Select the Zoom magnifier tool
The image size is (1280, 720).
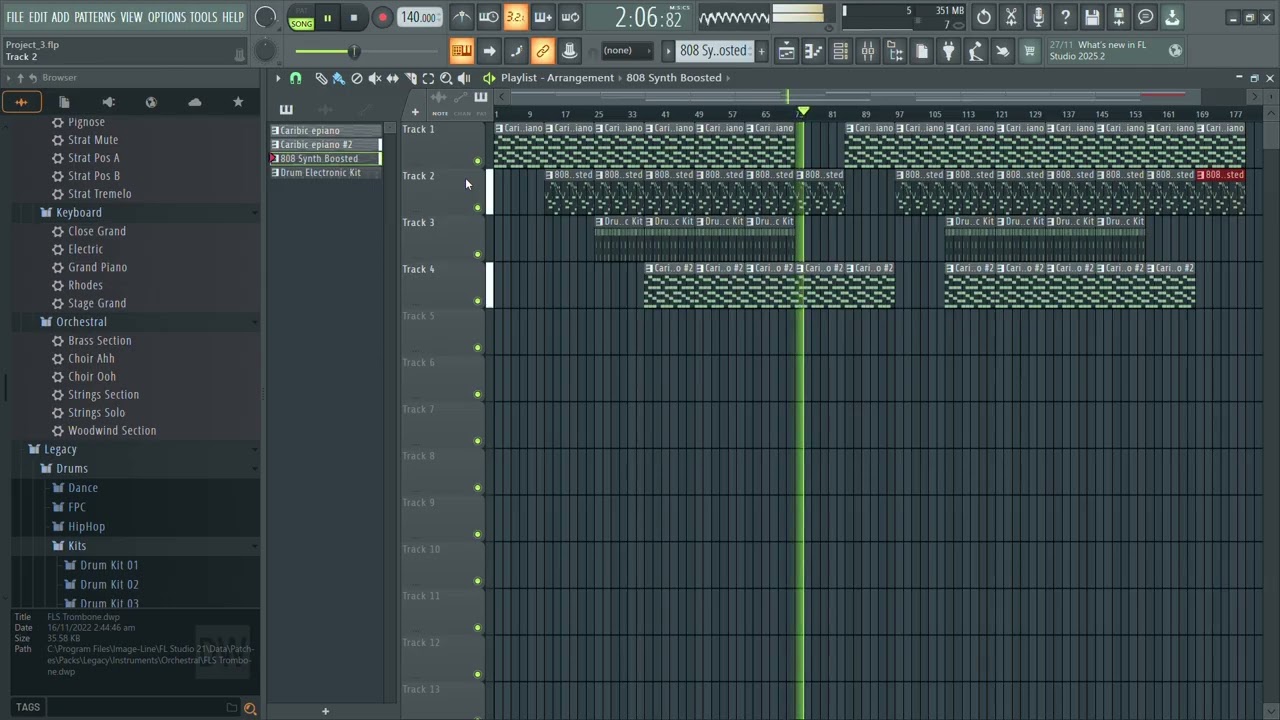[x=446, y=78]
